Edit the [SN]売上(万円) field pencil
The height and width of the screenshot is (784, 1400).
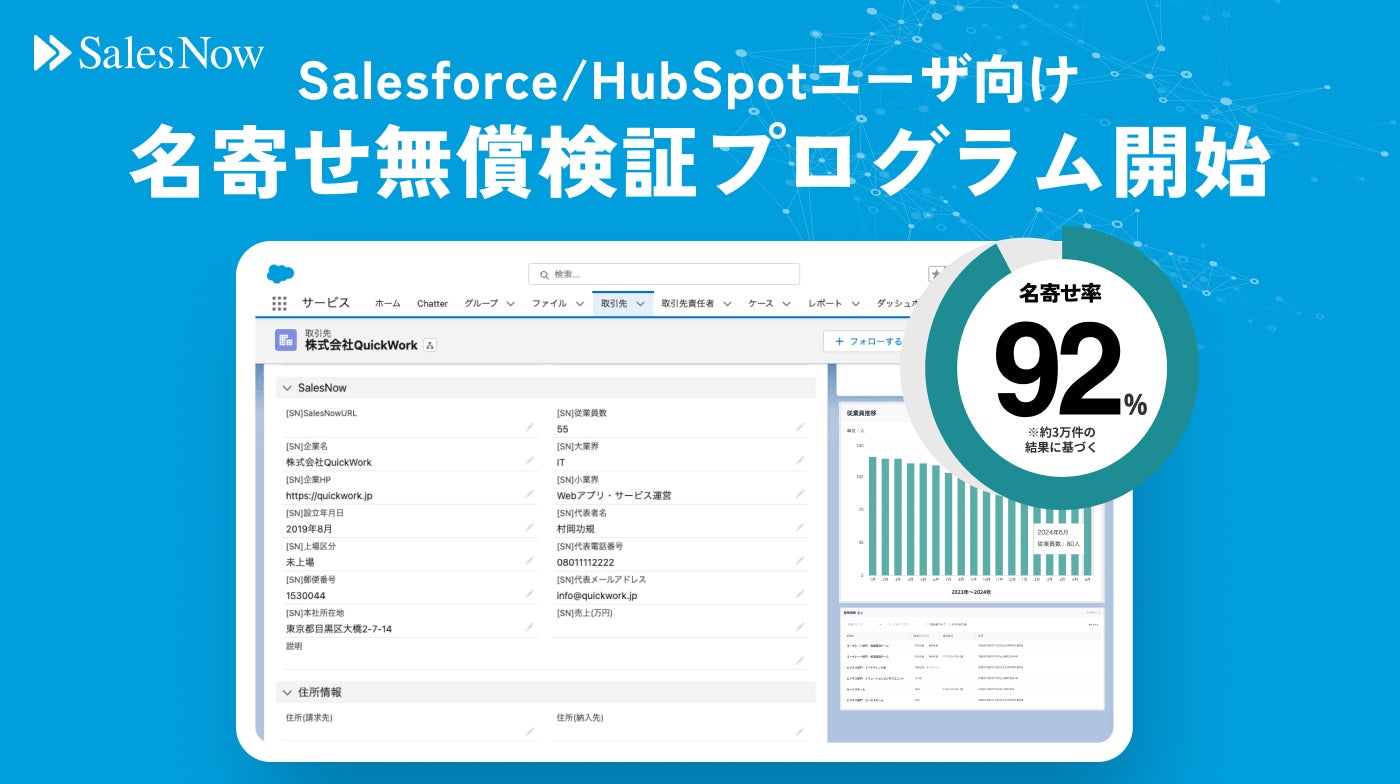pyautogui.click(x=800, y=627)
